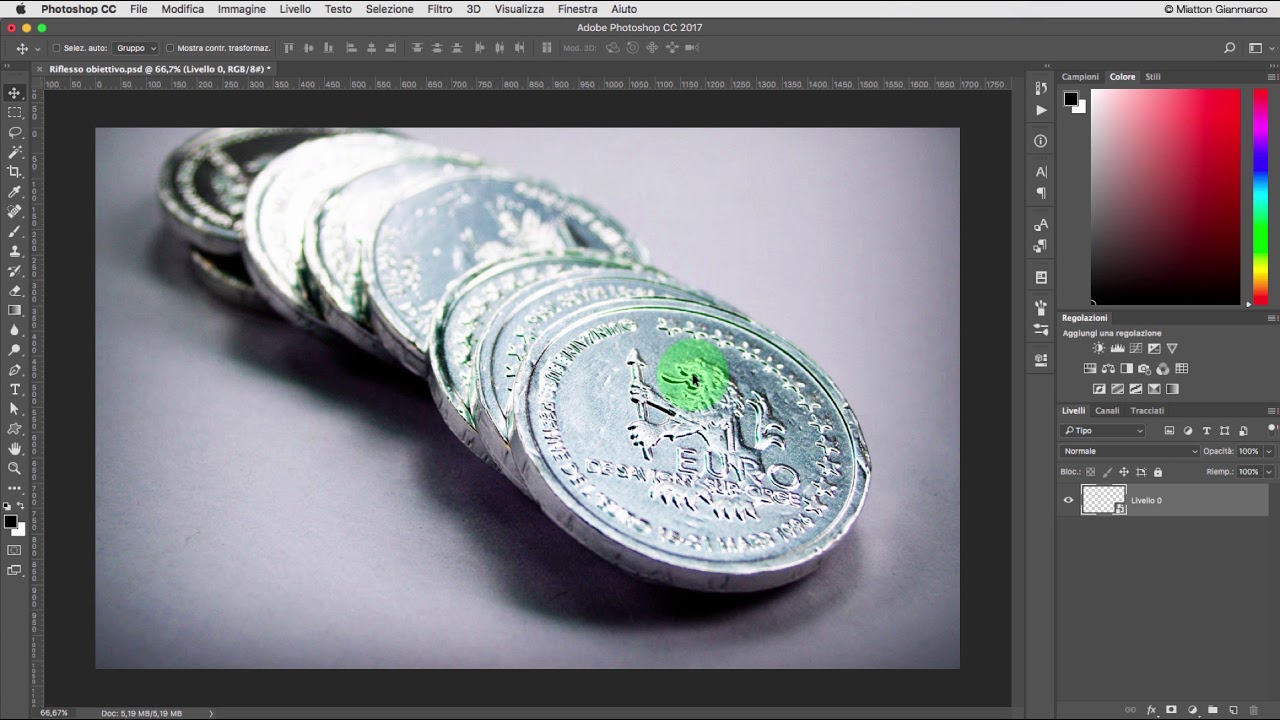Image resolution: width=1280 pixels, height=720 pixels.
Task: Hide Livello 0 with eye icon
Action: [x=1068, y=500]
